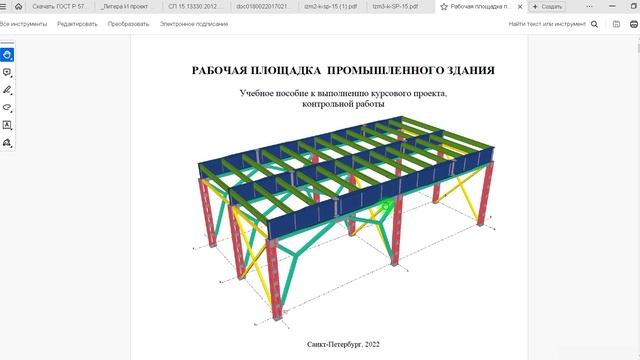Click the text 'Учебное пособие к выполнению курсового проекта,'

tap(343, 93)
